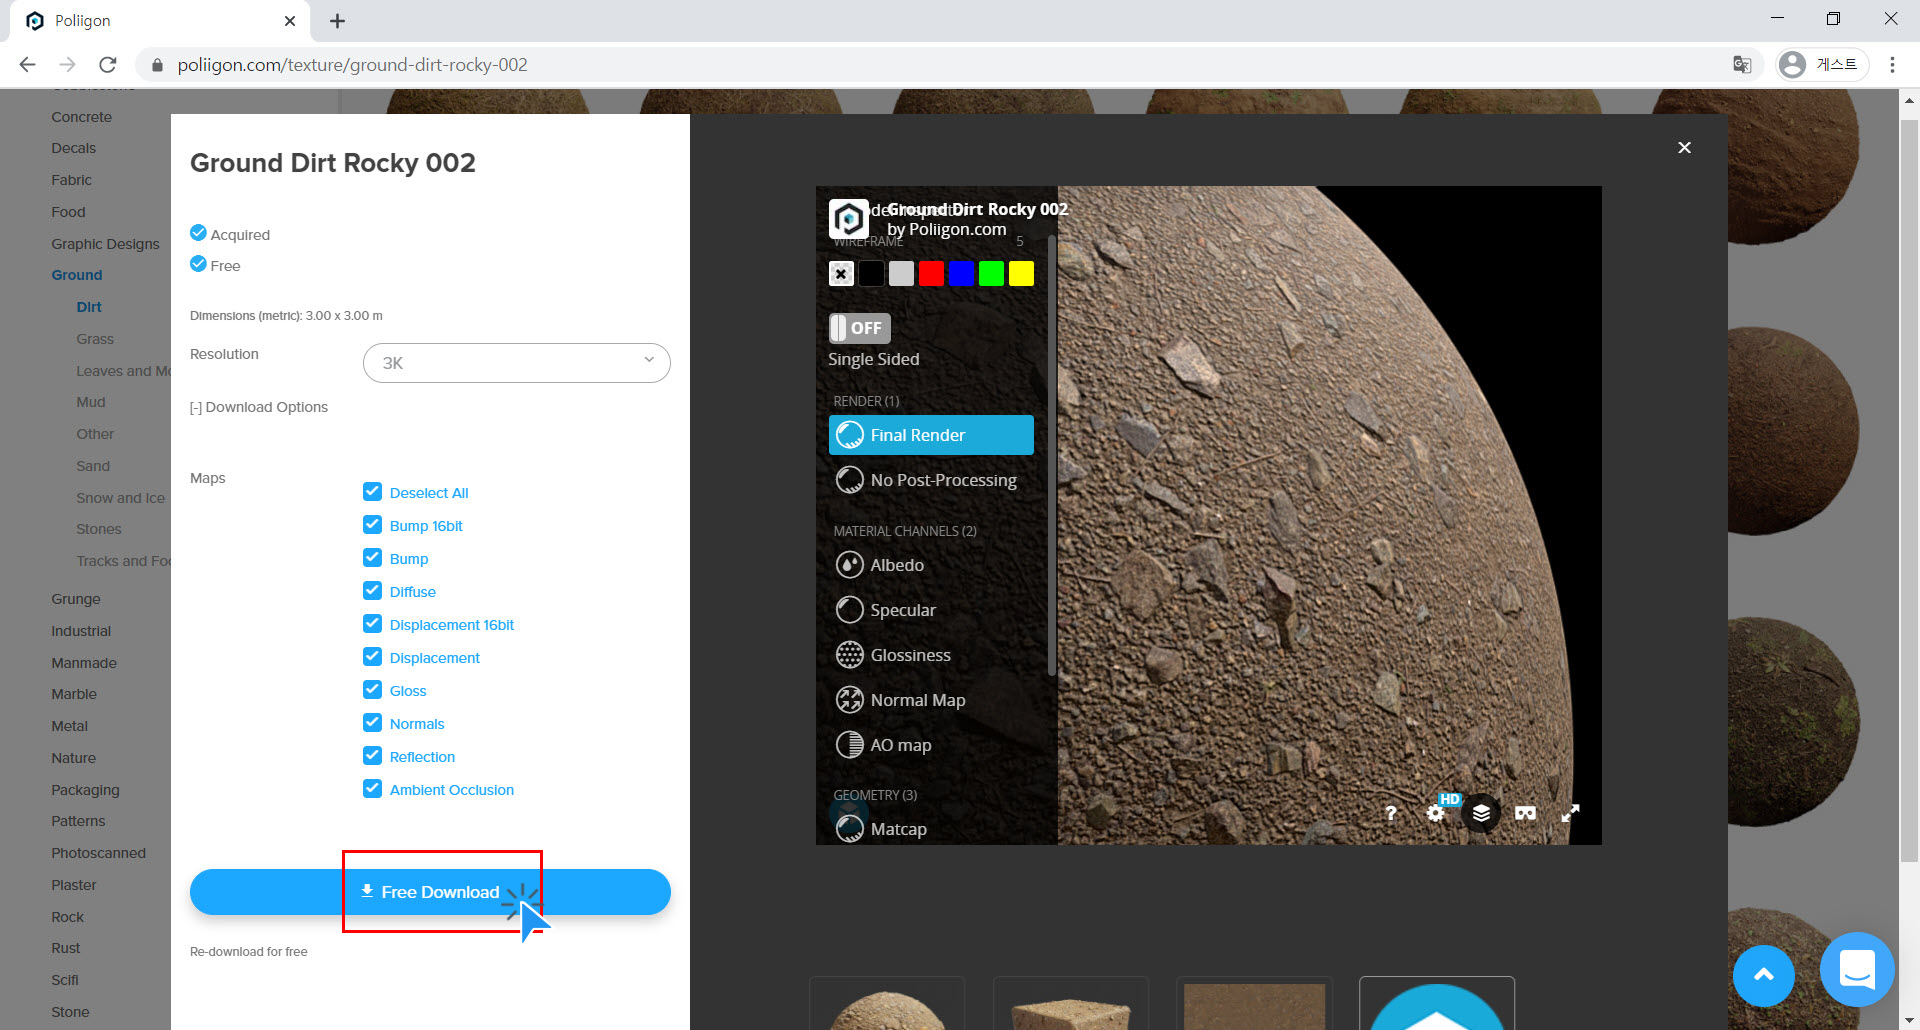Uncheck the Diffuse map
This screenshot has width=1920, height=1030.
(x=372, y=591)
